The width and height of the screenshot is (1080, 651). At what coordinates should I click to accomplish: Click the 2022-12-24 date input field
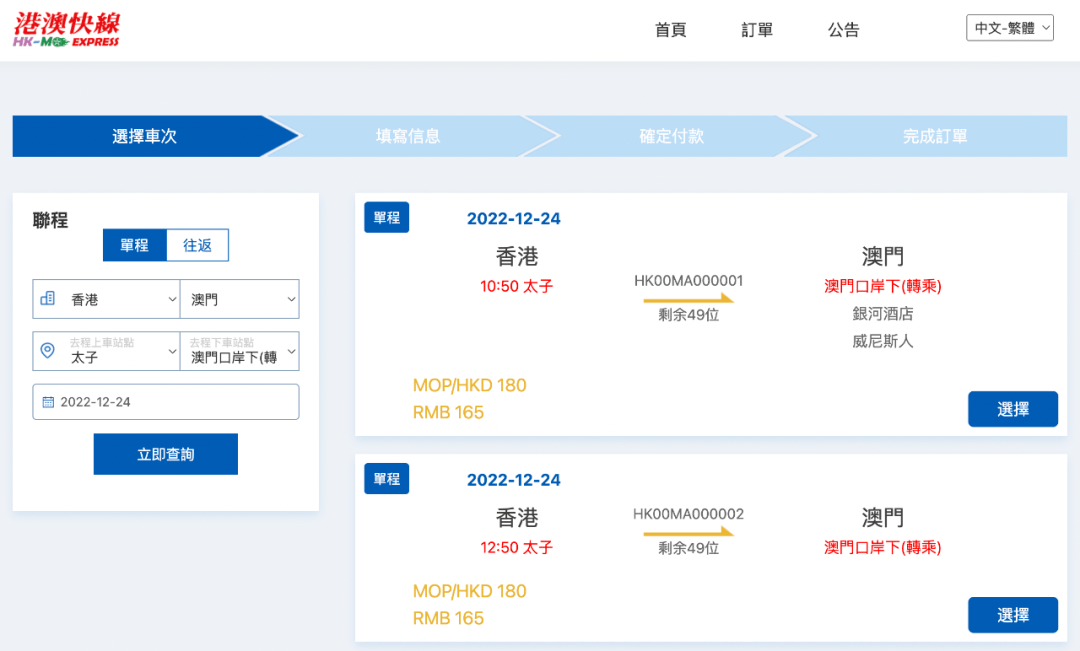[x=165, y=401]
